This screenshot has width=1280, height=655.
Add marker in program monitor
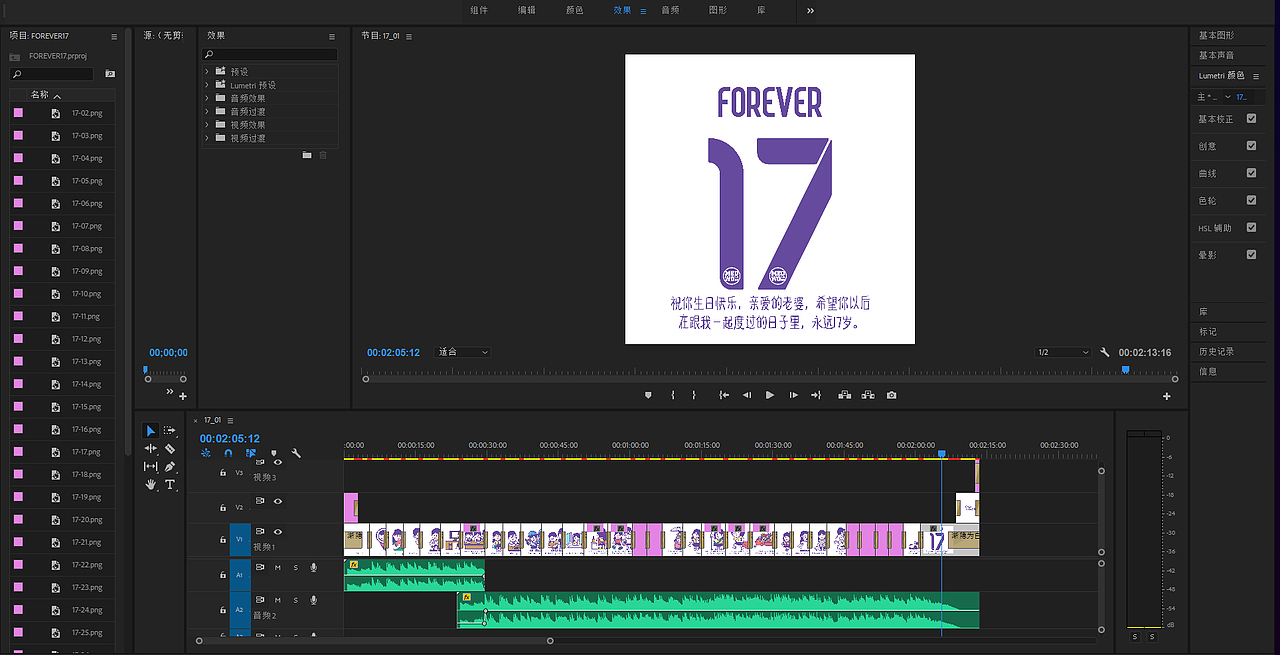[648, 395]
